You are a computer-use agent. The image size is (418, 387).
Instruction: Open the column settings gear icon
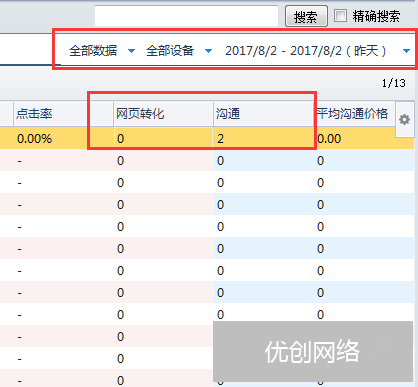[x=404, y=119]
